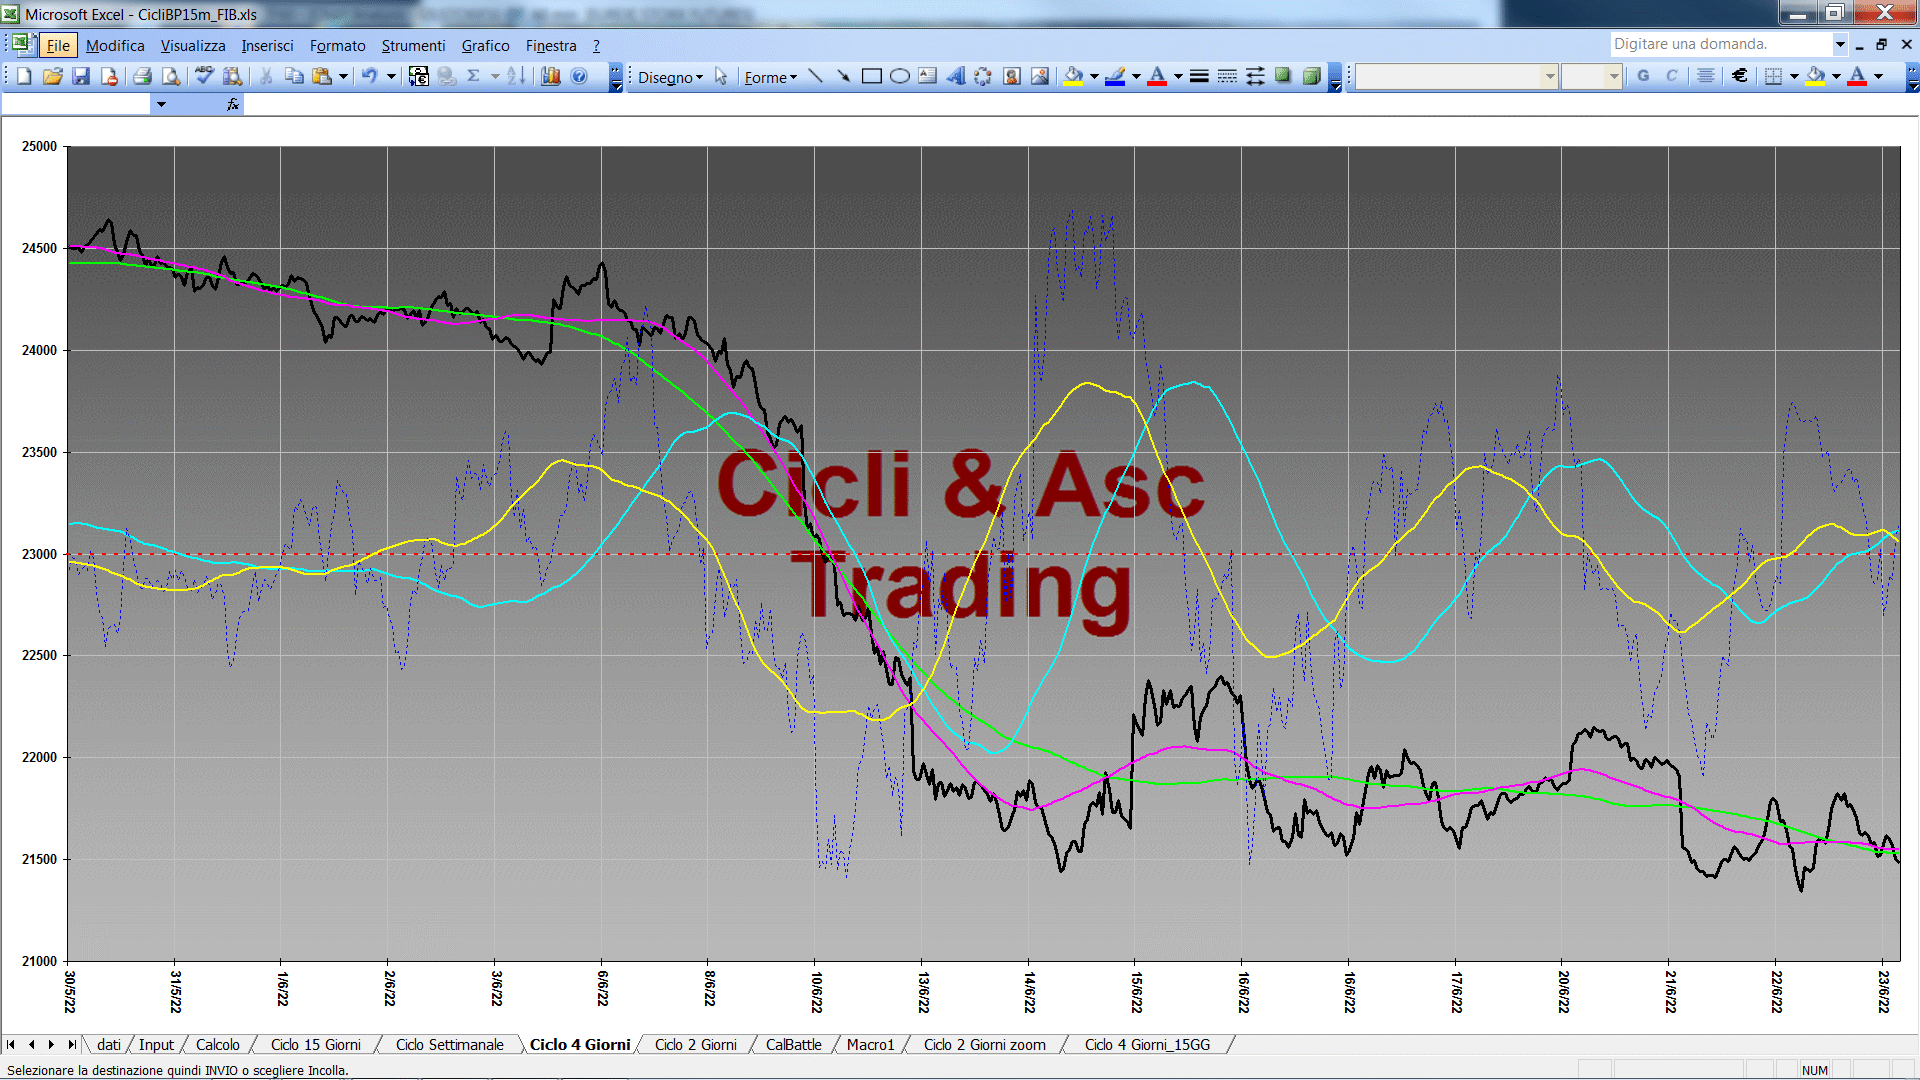
Task: Open the Inserisci menu
Action: [267, 45]
